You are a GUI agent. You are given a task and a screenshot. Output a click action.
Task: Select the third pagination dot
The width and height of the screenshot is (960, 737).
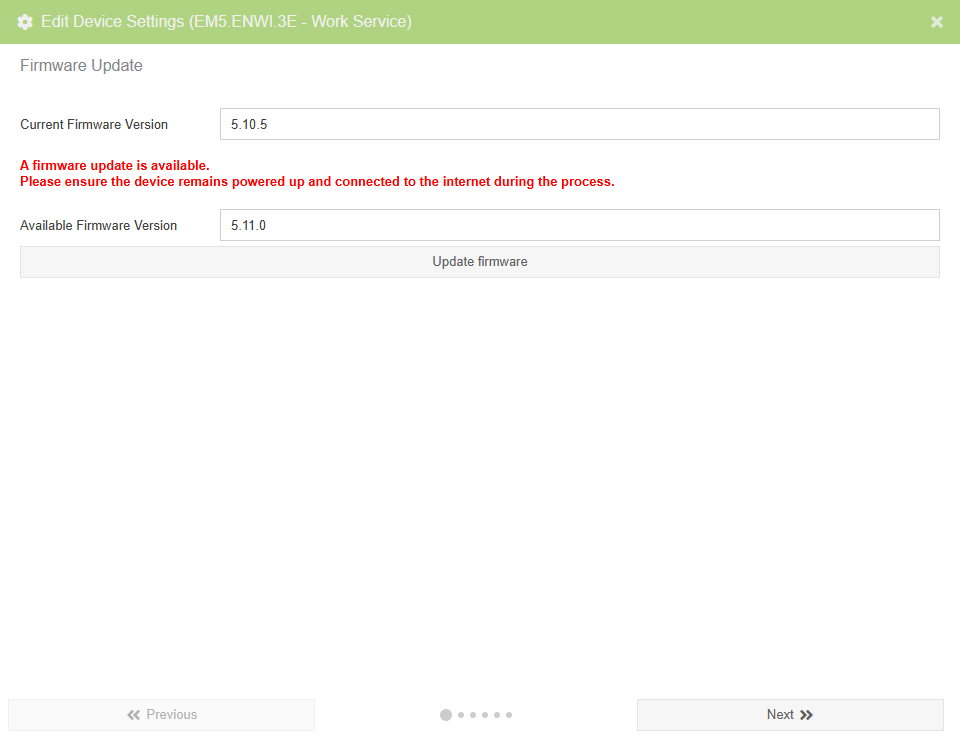click(472, 714)
